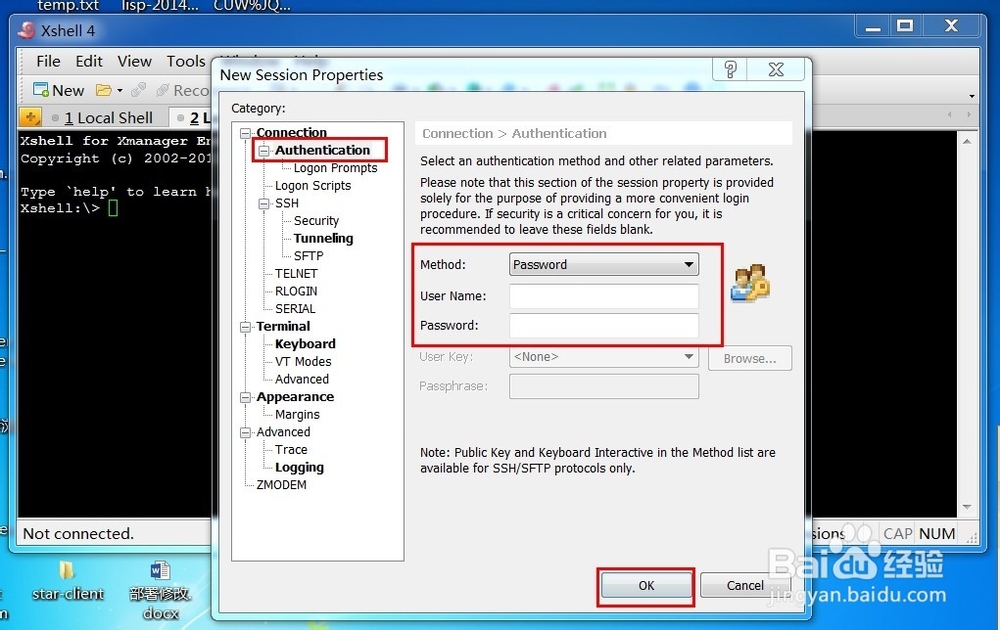Select Logging in the category tree
1000x630 pixels.
point(299,467)
